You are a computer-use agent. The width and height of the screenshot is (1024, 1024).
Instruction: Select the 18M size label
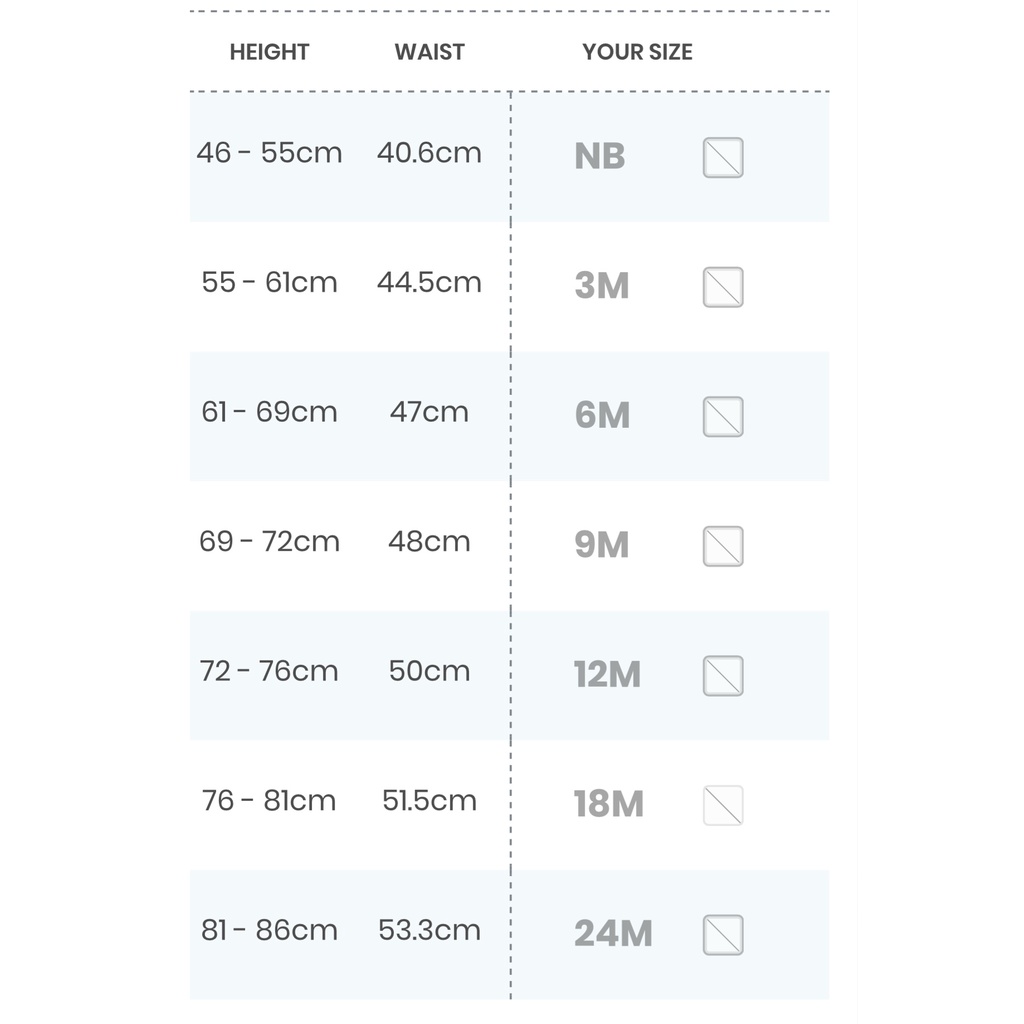click(x=608, y=804)
